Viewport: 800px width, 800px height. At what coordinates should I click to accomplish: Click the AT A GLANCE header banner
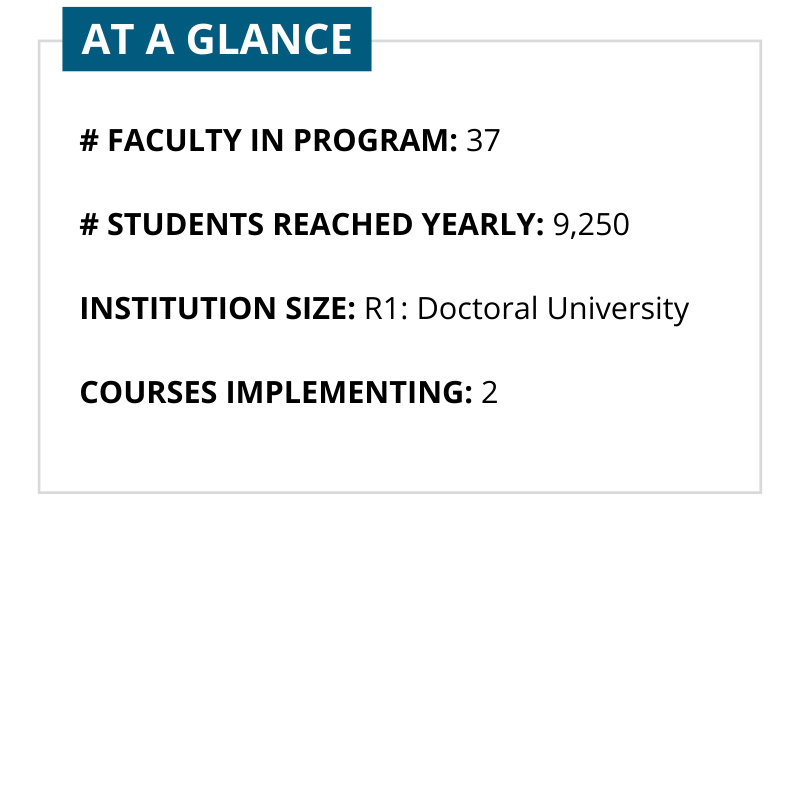[x=217, y=39]
